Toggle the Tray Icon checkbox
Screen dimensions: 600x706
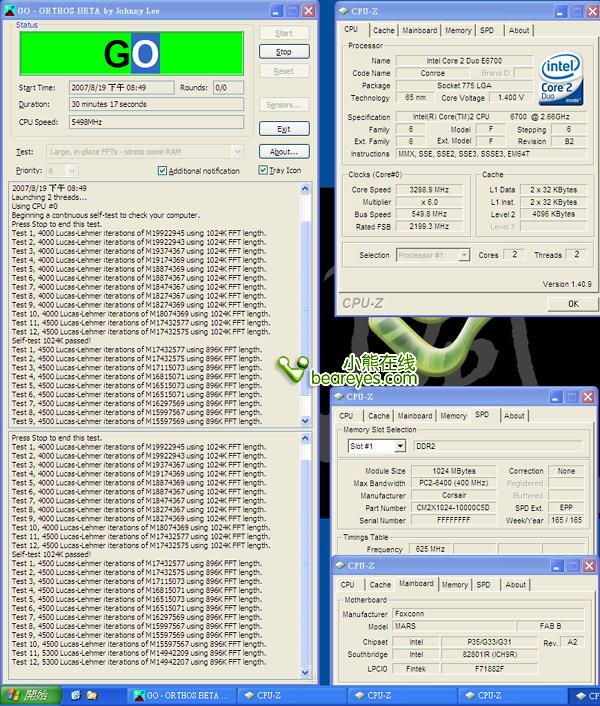tap(263, 170)
